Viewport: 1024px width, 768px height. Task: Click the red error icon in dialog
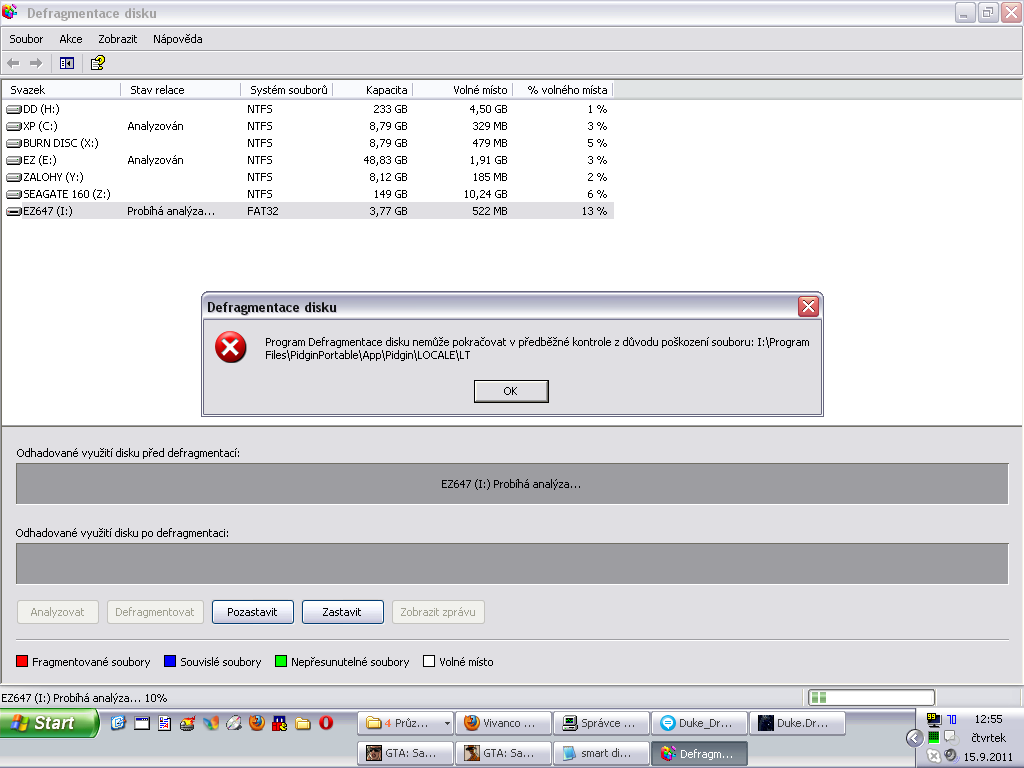click(231, 347)
